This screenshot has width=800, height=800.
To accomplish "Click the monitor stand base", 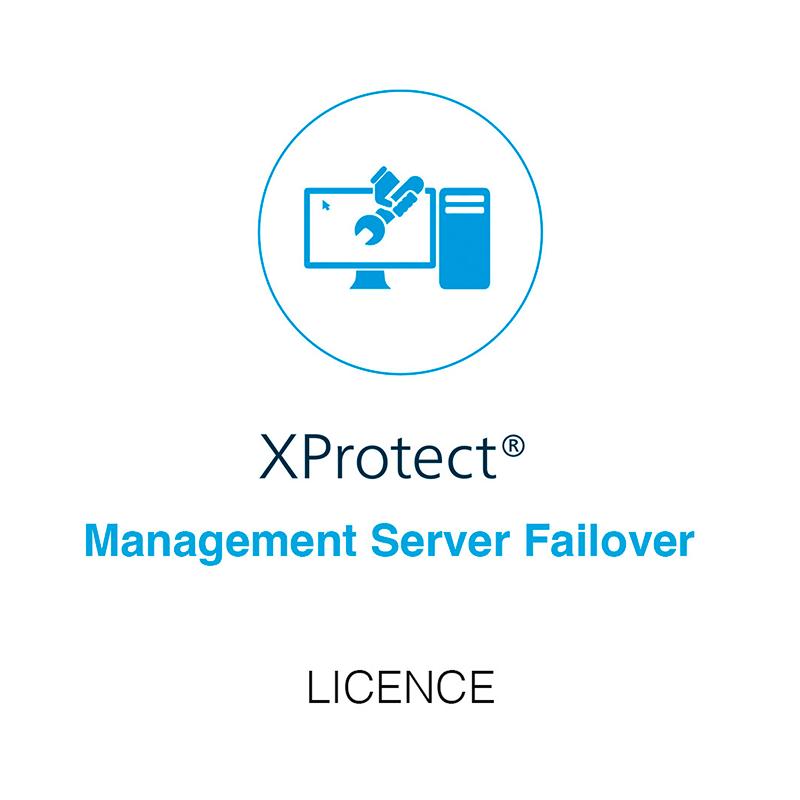I will pos(370,280).
